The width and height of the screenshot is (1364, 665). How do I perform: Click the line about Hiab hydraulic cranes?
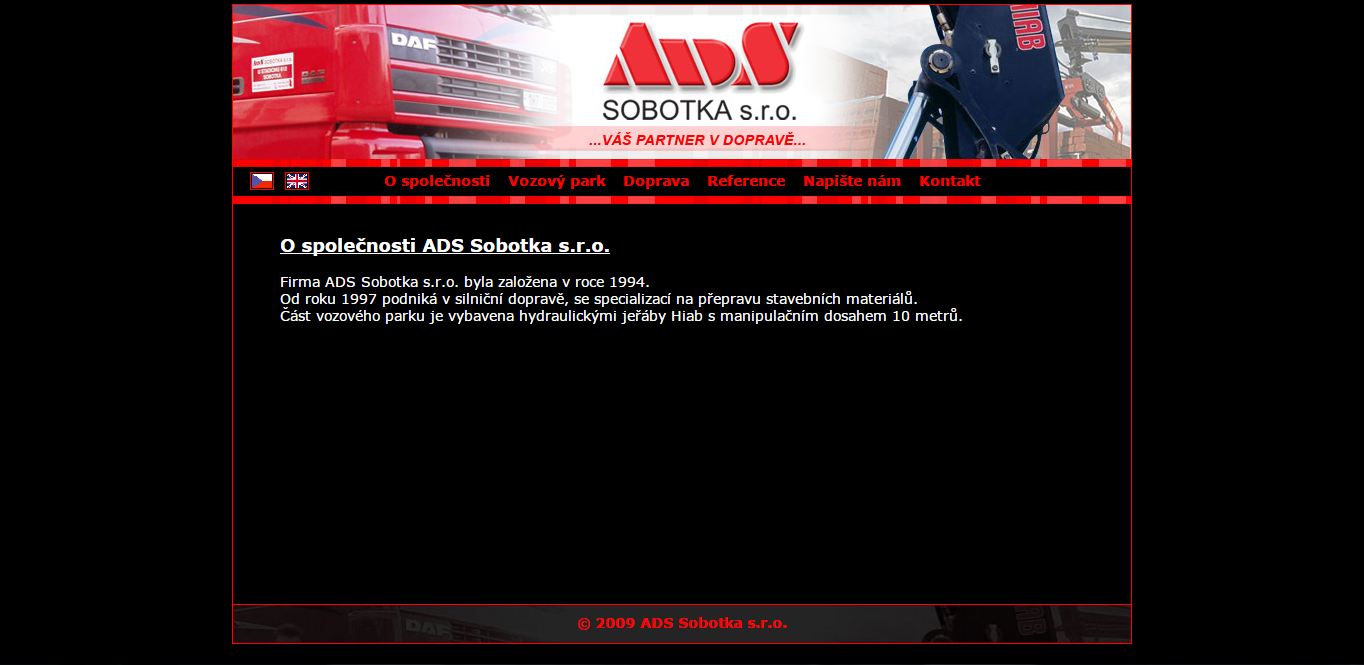click(x=621, y=316)
